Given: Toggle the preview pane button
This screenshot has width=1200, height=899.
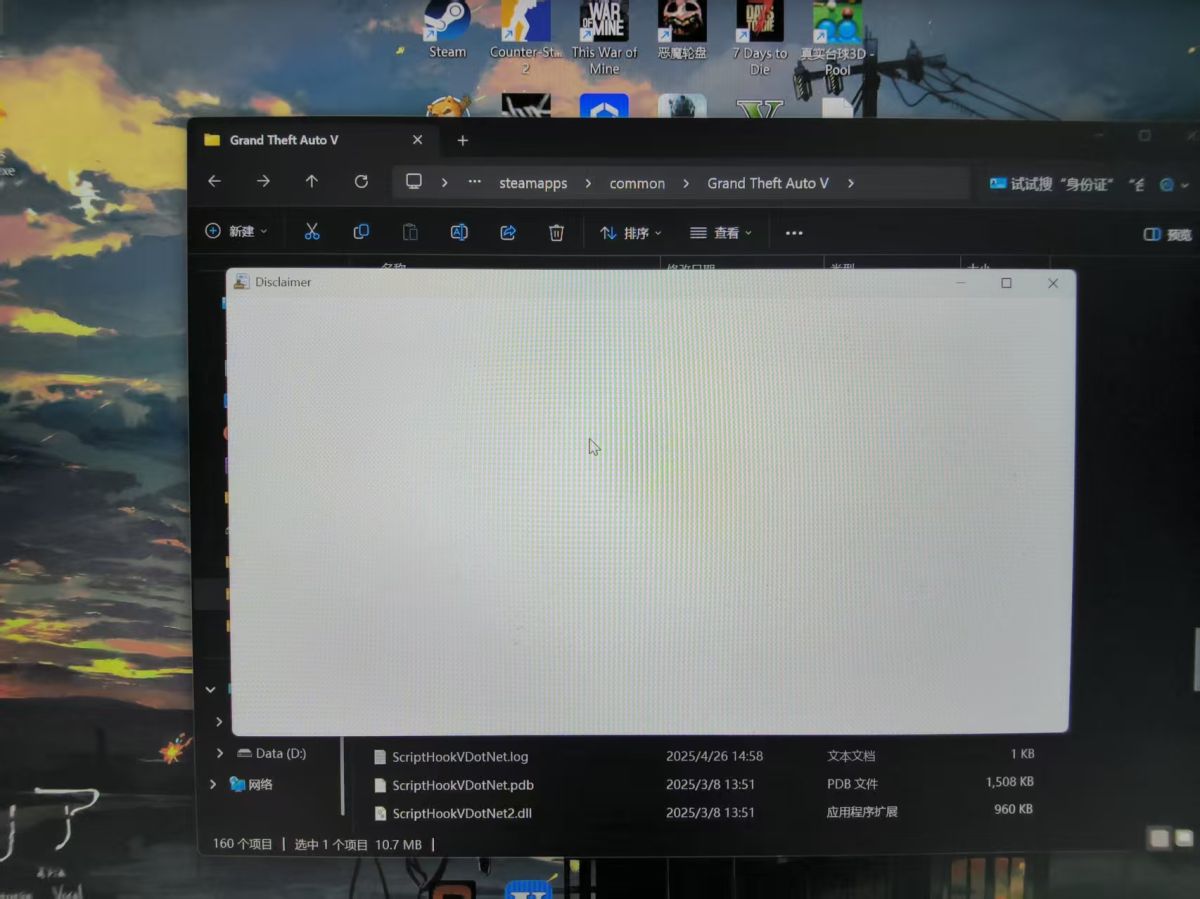Looking at the screenshot, I should [1167, 234].
